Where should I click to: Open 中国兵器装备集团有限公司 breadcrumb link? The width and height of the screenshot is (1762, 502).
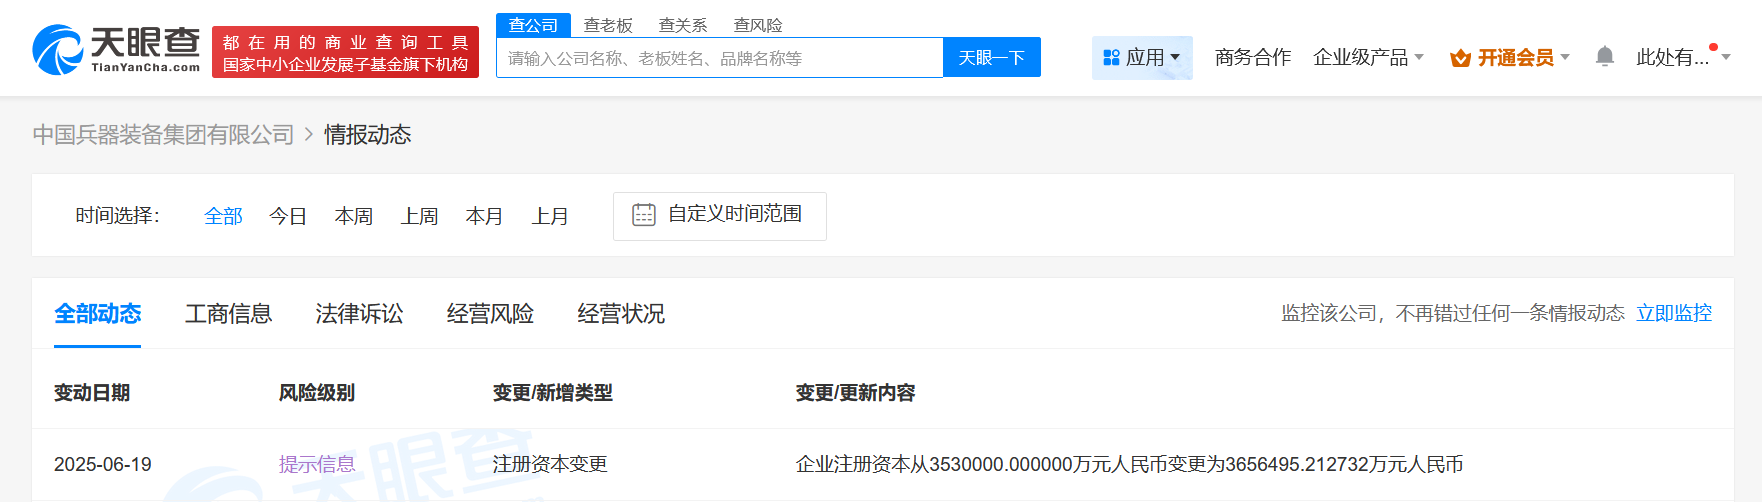click(163, 135)
